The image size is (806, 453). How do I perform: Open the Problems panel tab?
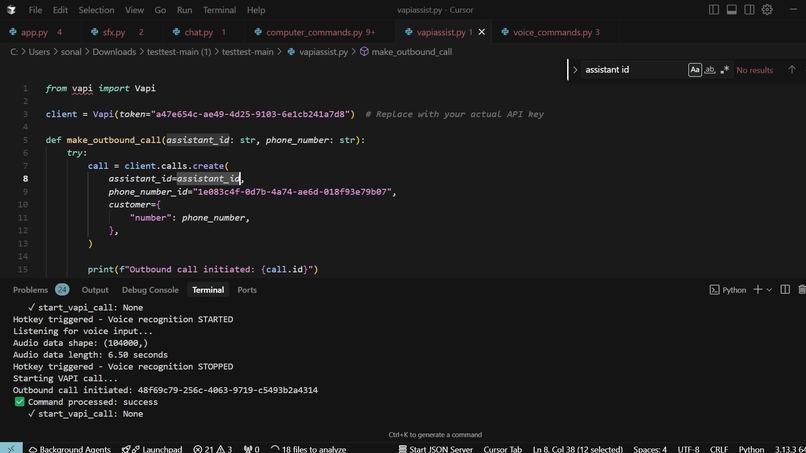(x=30, y=290)
